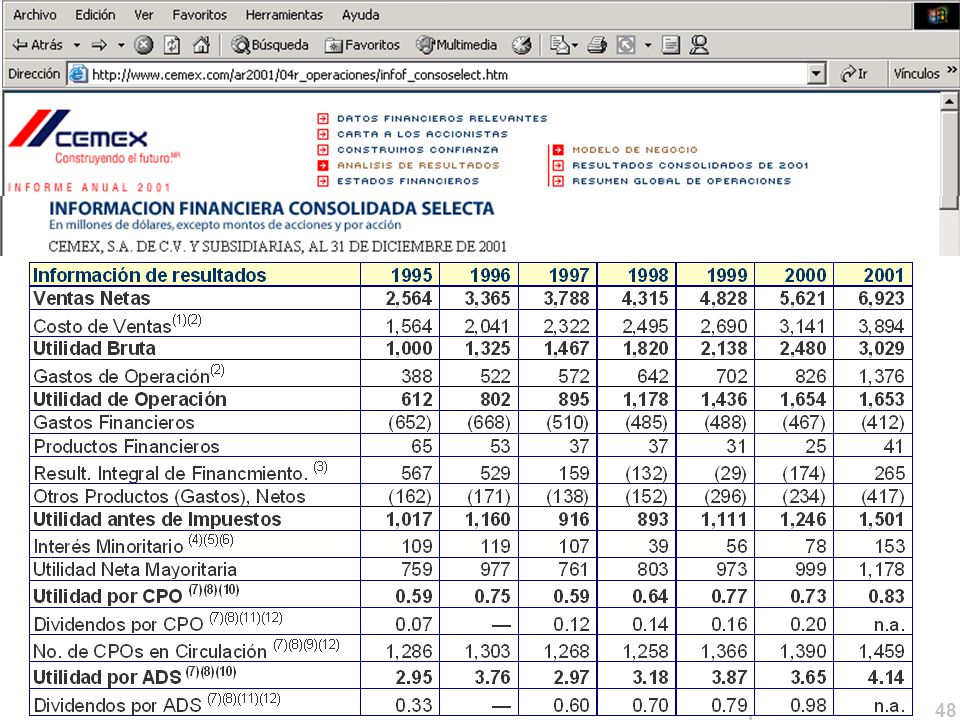Viewport: 960px width, 720px height.
Task: Click arrow icon beside Analisis de Resultados
Action: 323,165
